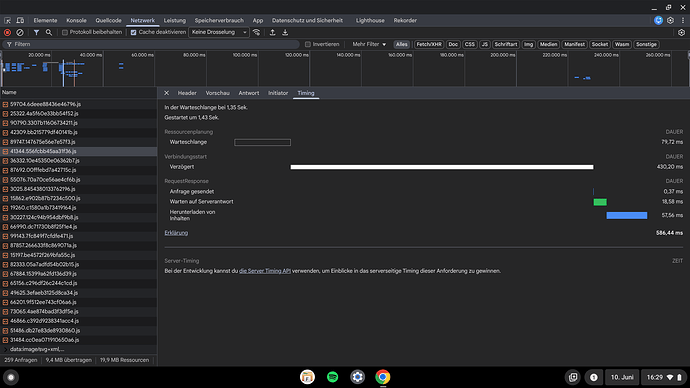
Task: Import HAR file upload icon
Action: 272,32
